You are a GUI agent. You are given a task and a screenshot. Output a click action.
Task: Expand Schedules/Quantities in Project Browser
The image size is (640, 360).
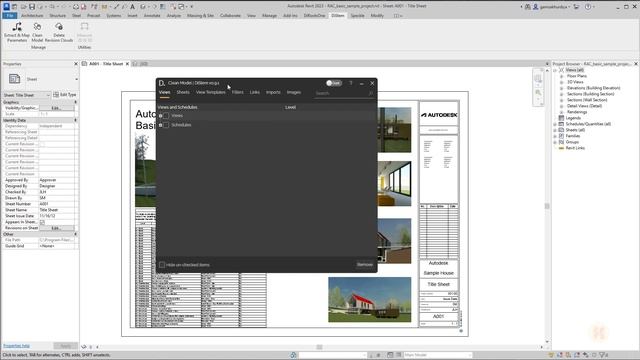(x=555, y=124)
